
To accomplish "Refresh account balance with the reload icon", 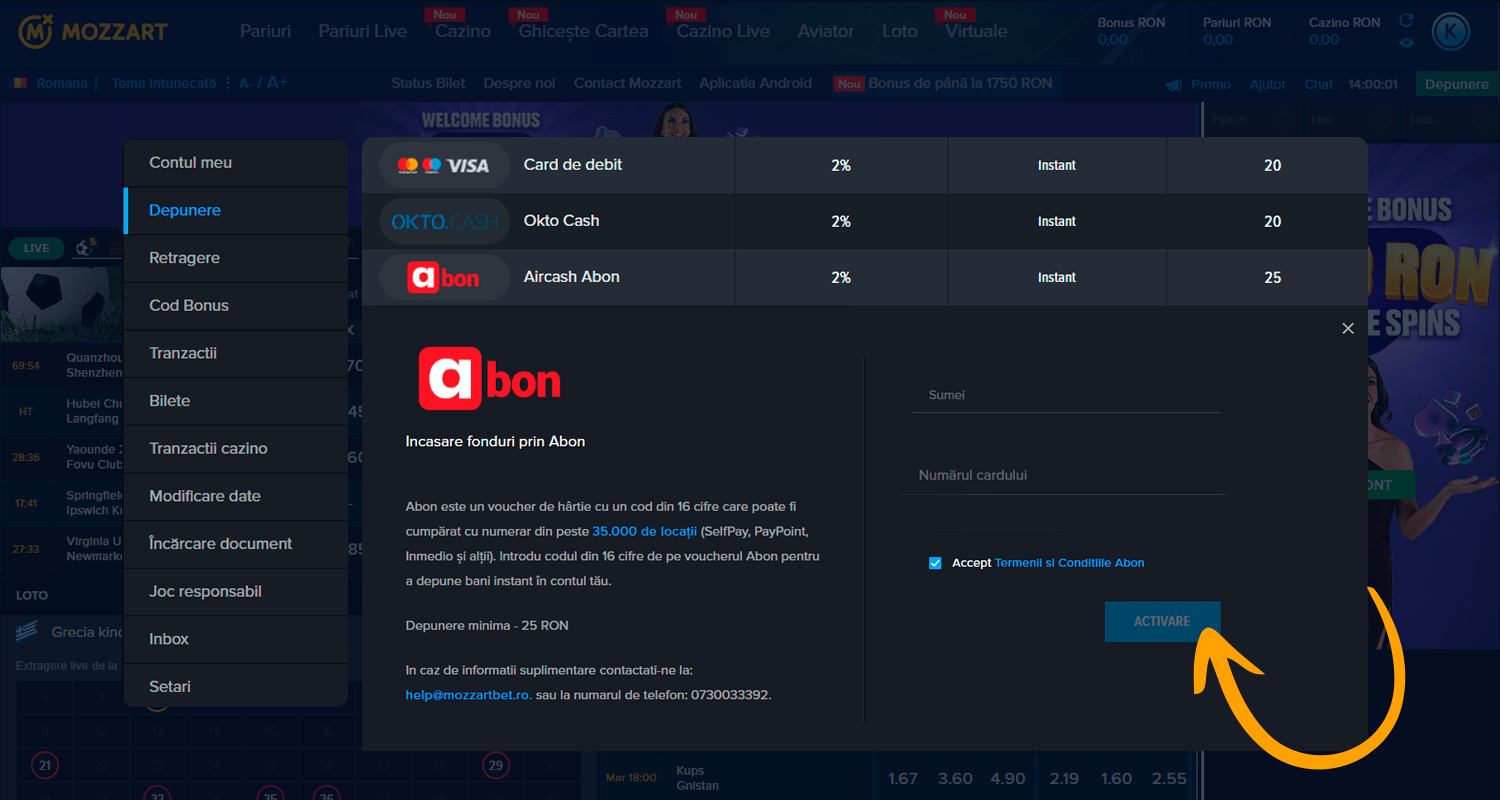I will click(1406, 21).
